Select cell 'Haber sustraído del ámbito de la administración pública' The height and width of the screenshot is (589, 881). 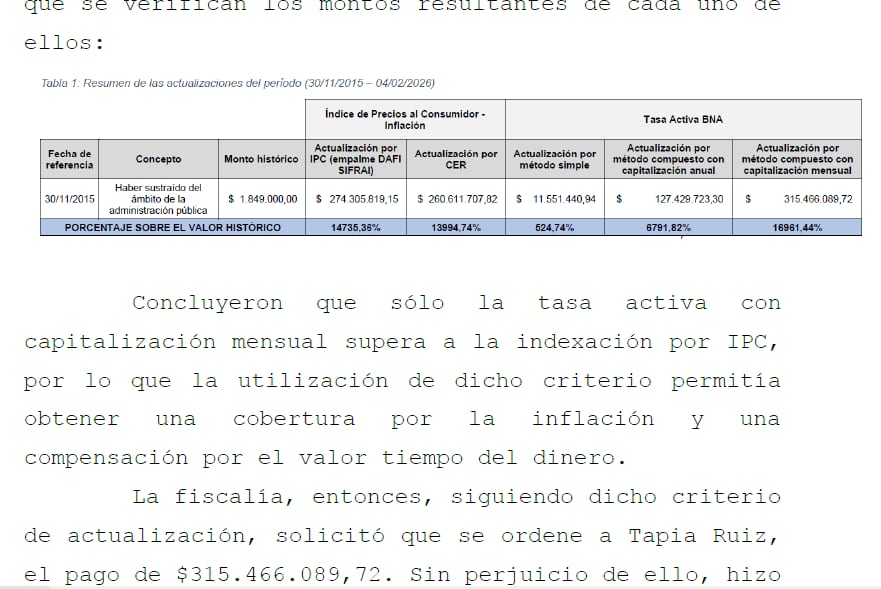pos(158,199)
